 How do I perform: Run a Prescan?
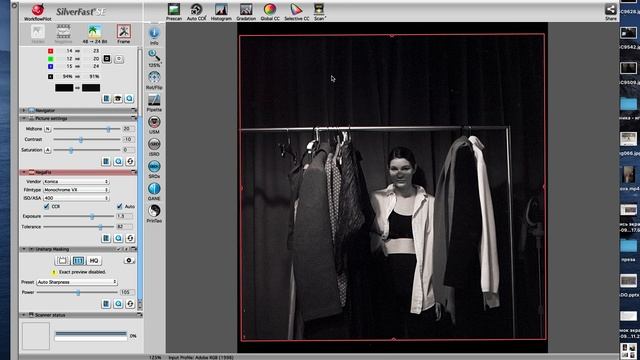tap(174, 12)
